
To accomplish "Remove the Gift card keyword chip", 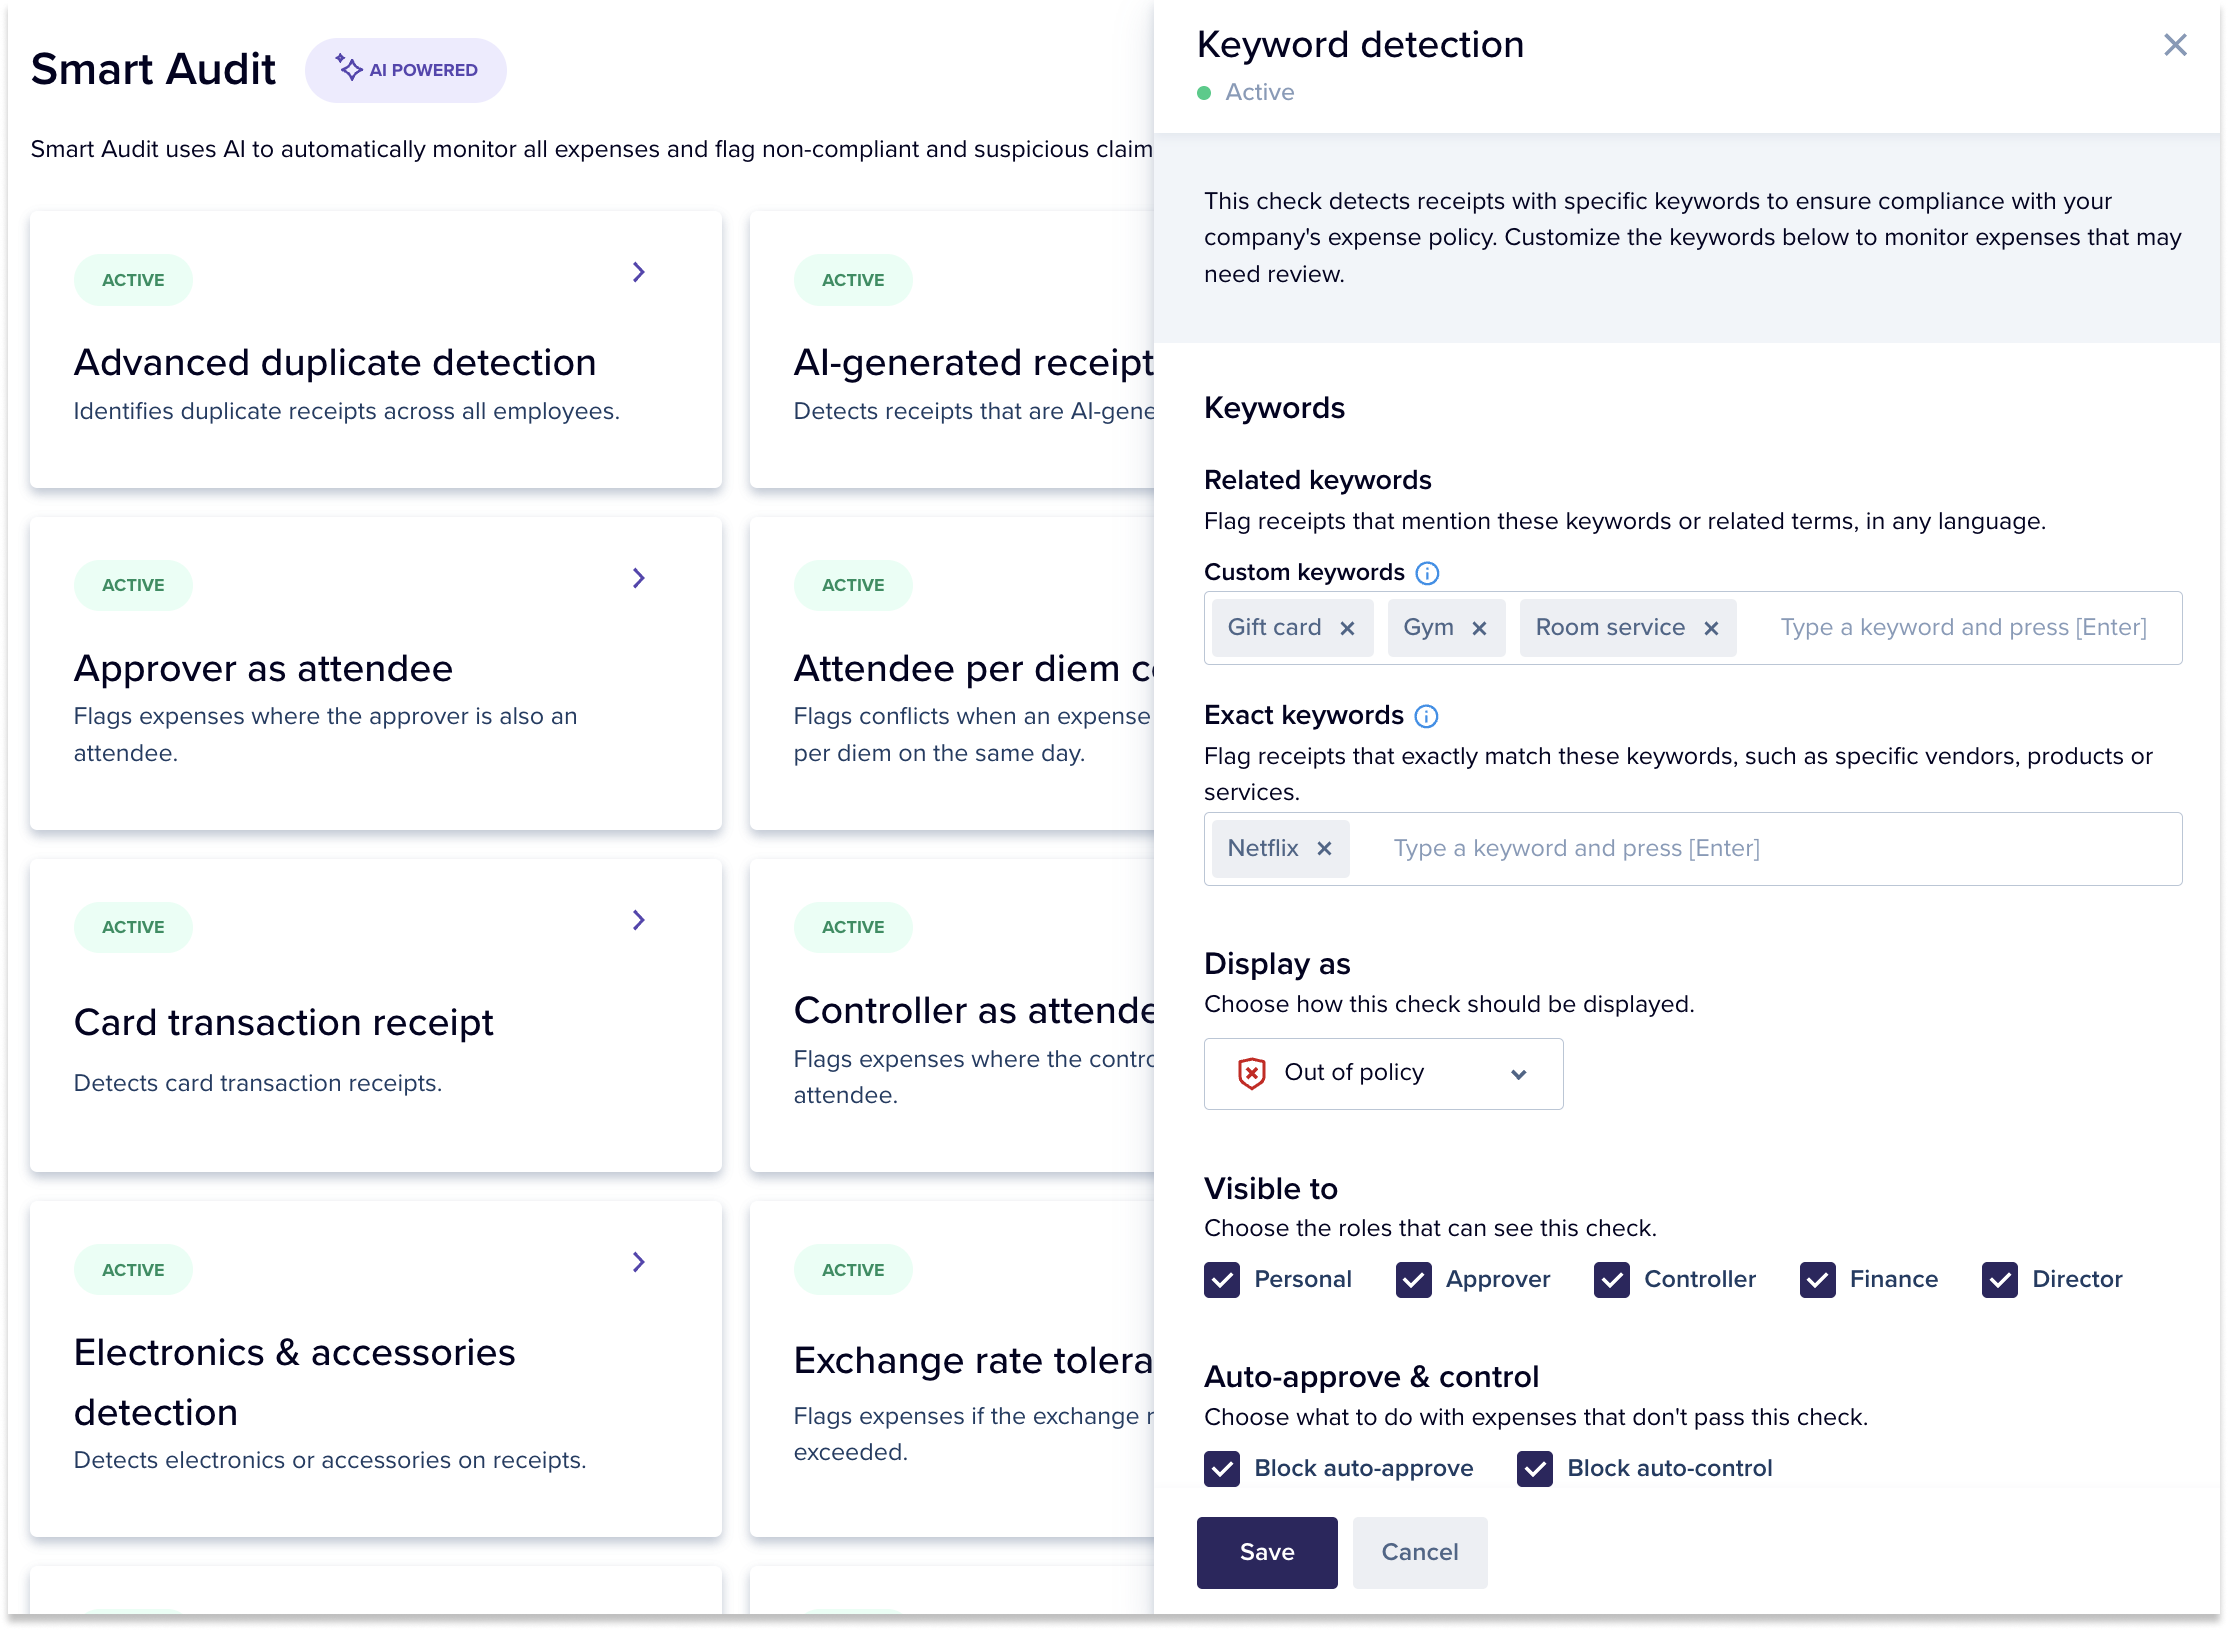I will click(x=1347, y=628).
